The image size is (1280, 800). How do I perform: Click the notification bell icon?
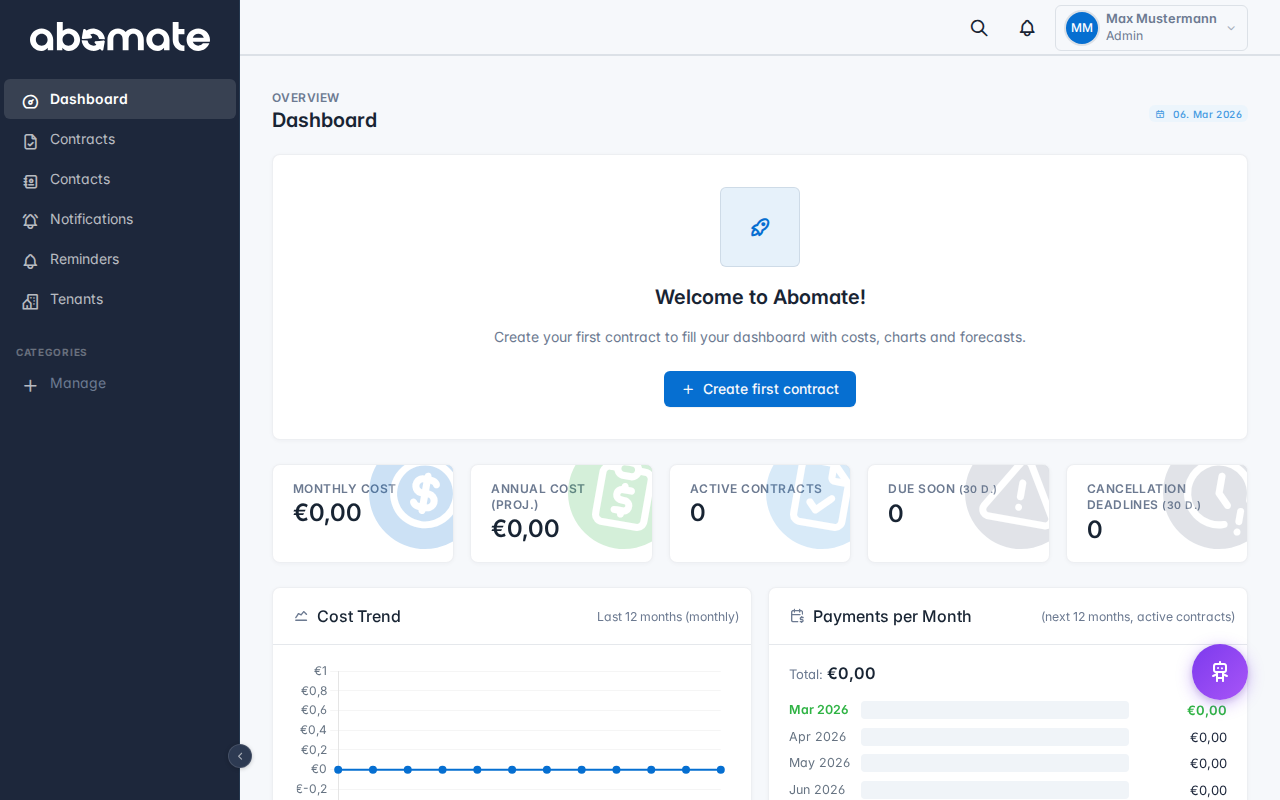(x=1026, y=27)
